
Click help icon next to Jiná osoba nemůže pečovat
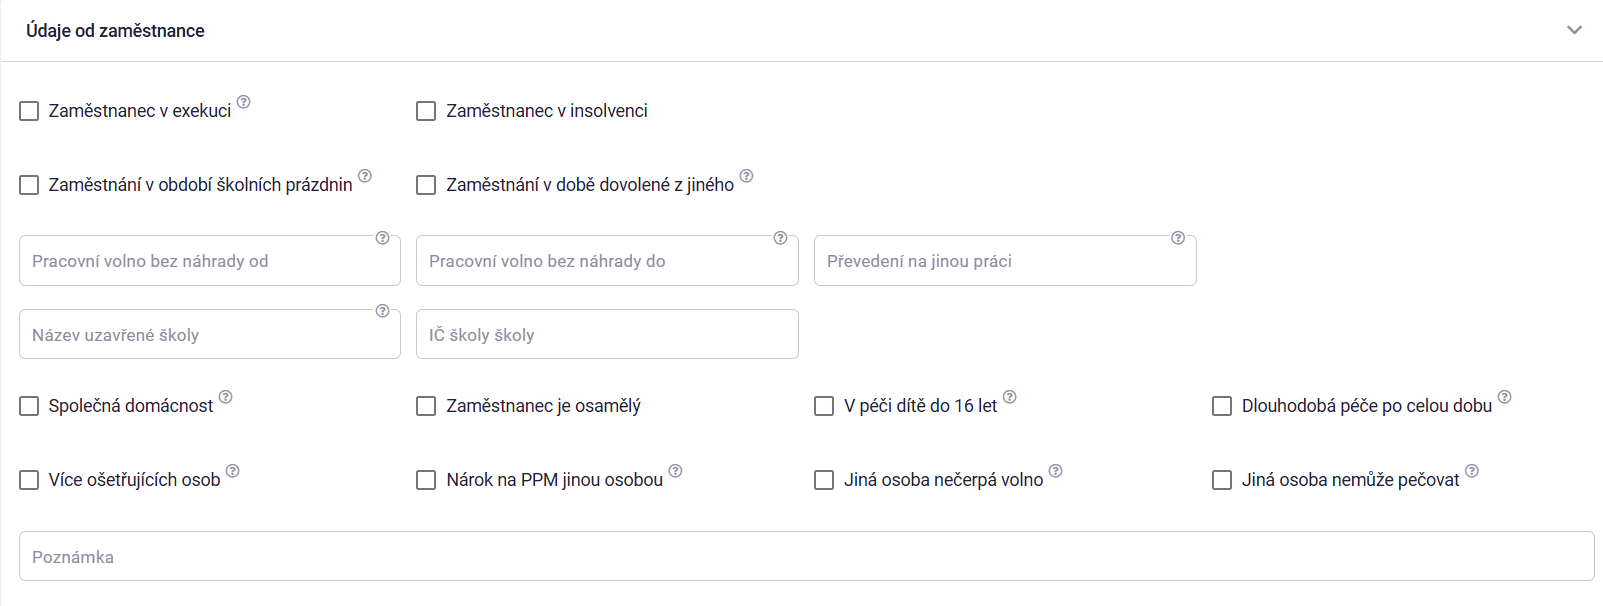[x=1472, y=471]
